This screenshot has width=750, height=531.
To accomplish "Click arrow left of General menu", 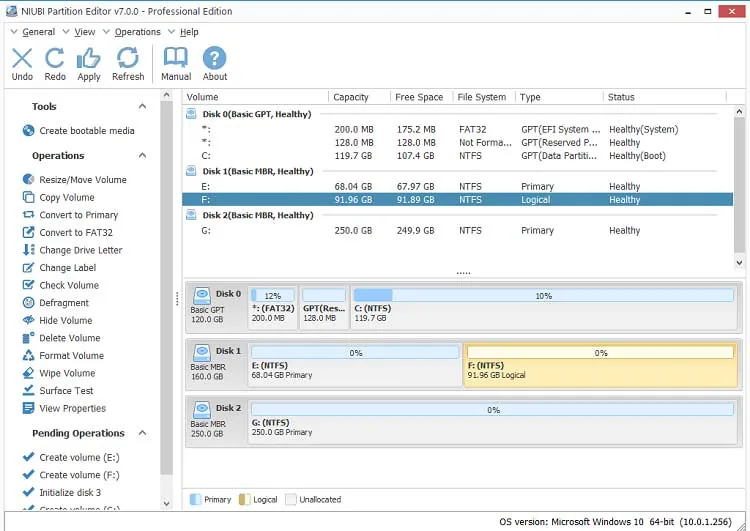I will [x=14, y=32].
